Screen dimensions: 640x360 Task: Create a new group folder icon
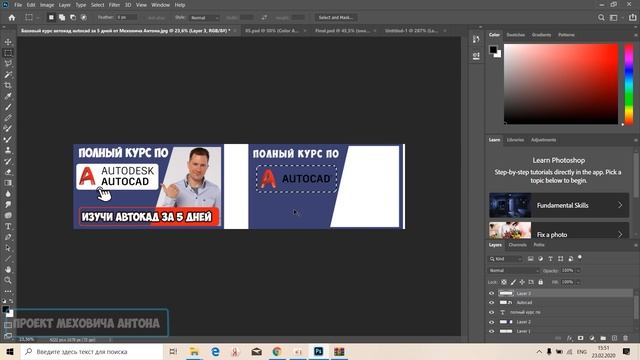(603, 338)
